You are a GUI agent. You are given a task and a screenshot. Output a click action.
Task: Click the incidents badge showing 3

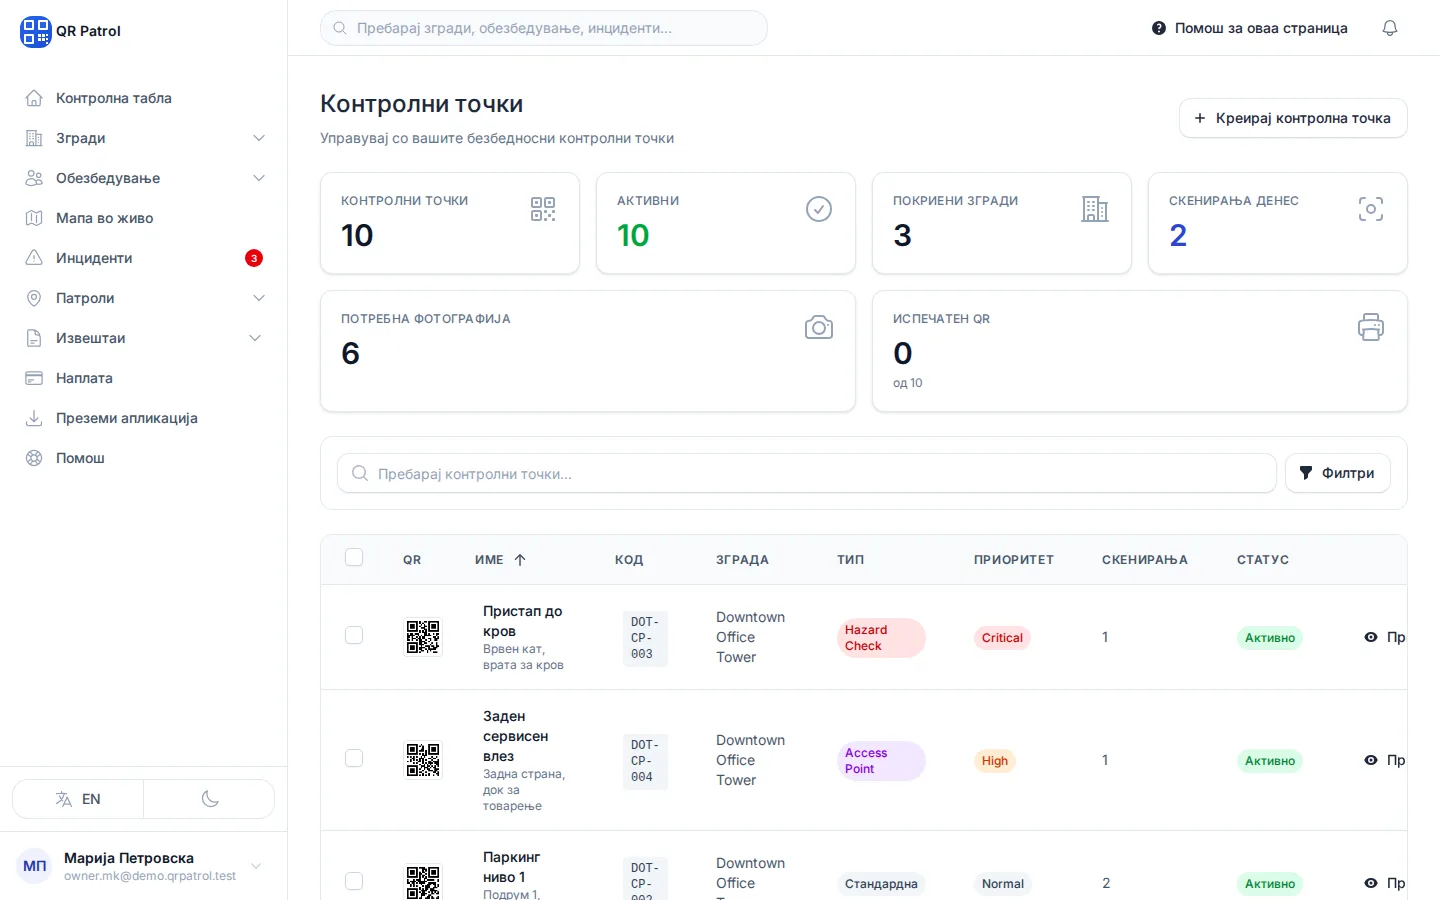[254, 258]
